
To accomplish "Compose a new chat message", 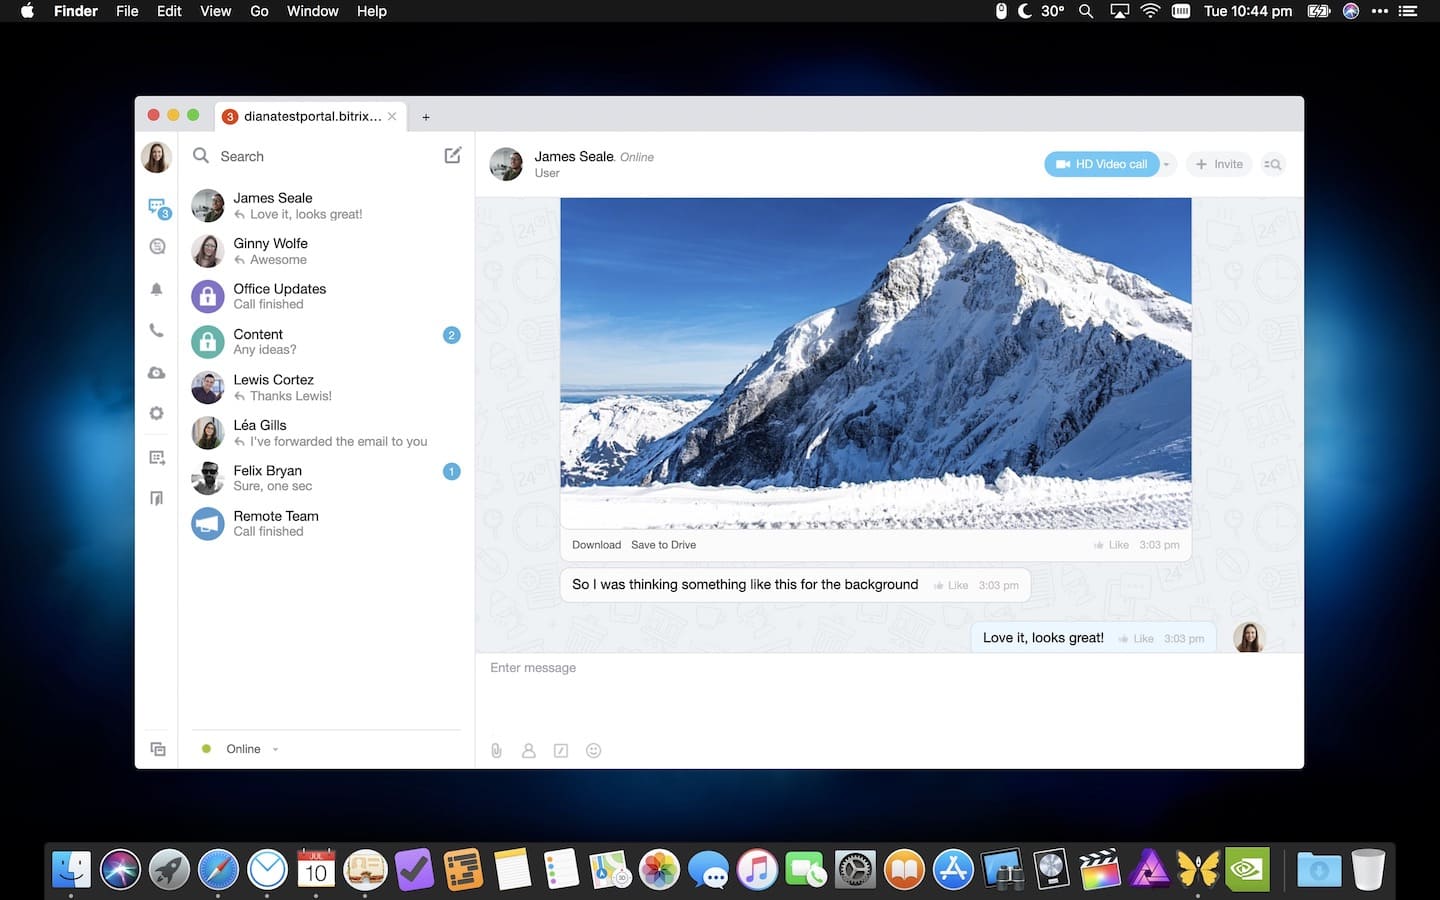I will 452,155.
